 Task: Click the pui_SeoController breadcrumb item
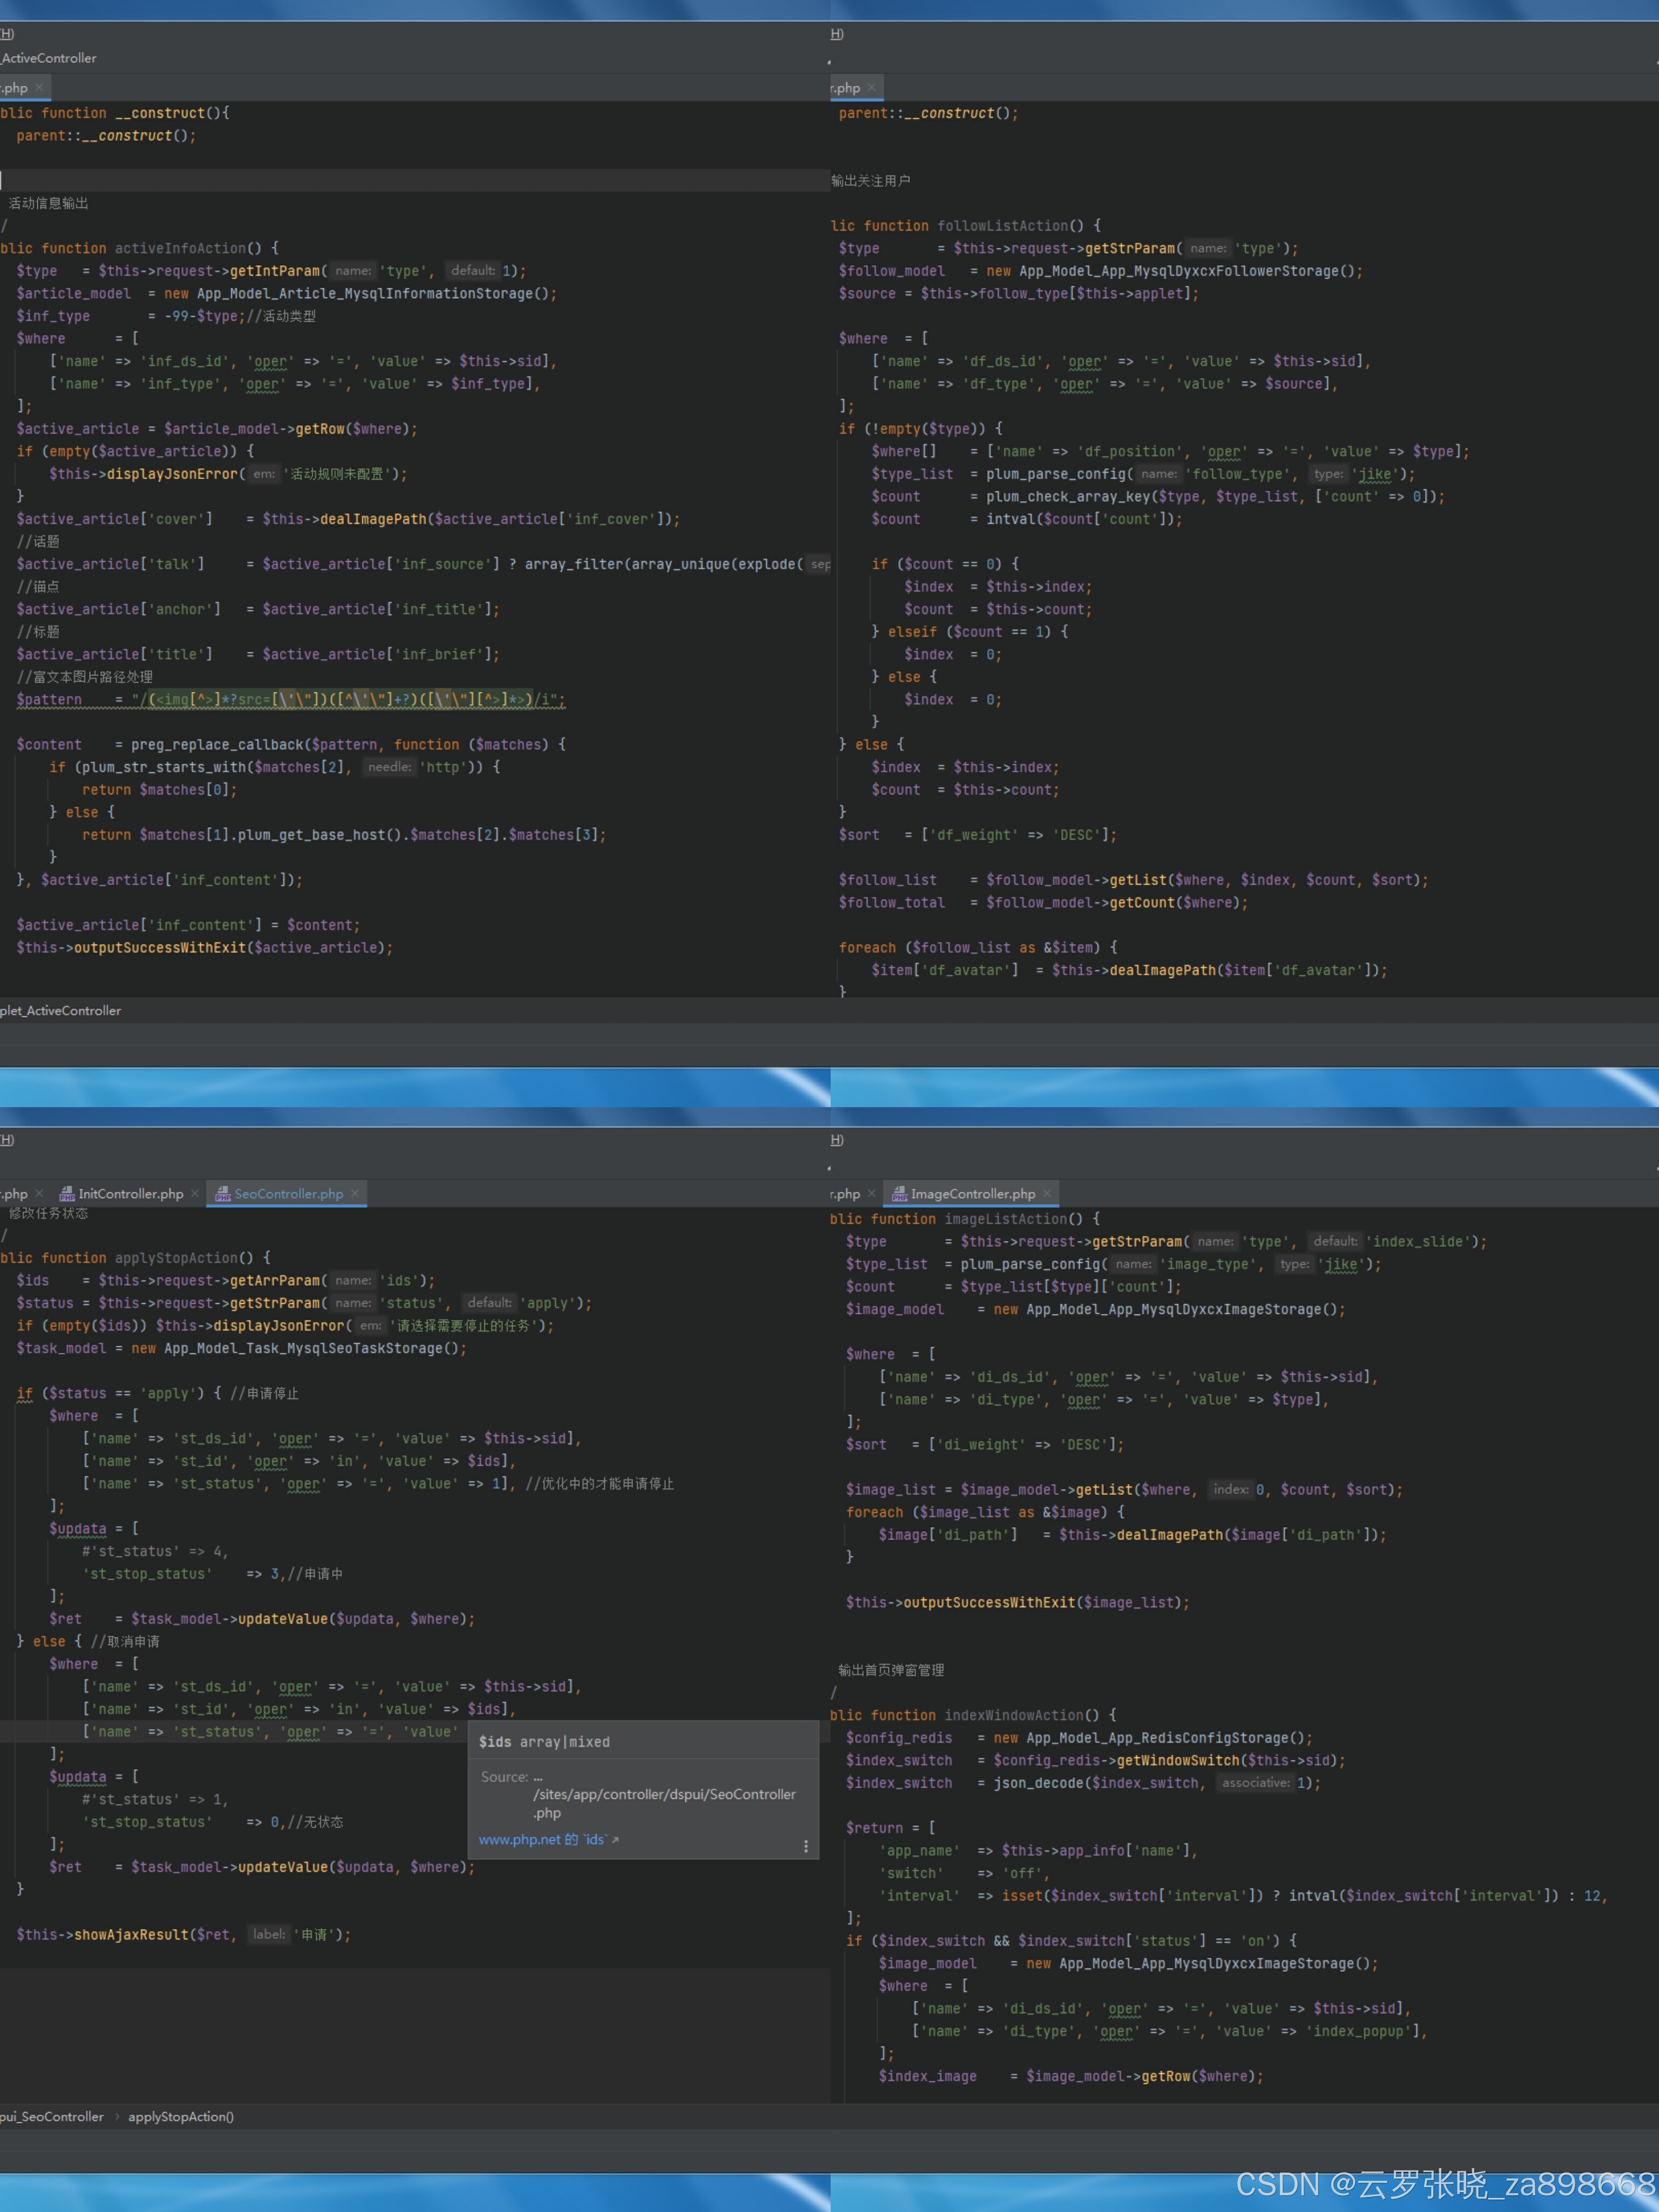click(52, 2117)
